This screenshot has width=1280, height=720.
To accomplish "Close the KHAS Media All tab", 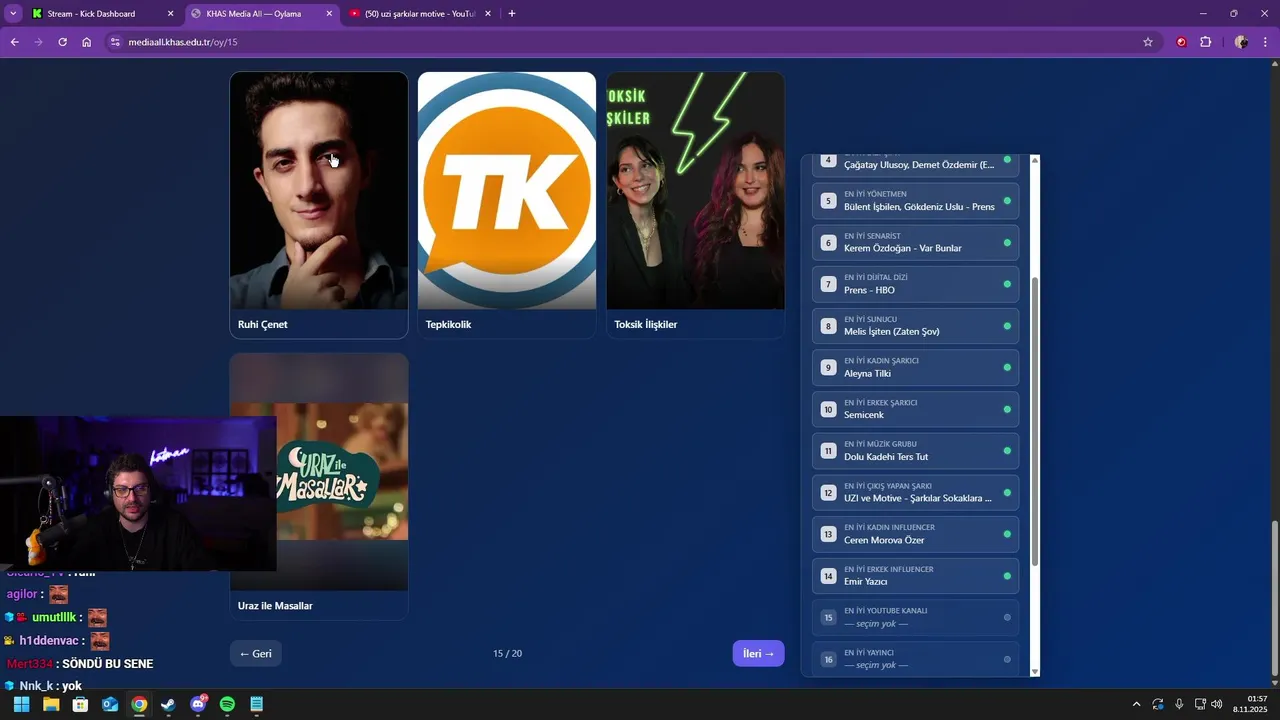I will tap(329, 14).
